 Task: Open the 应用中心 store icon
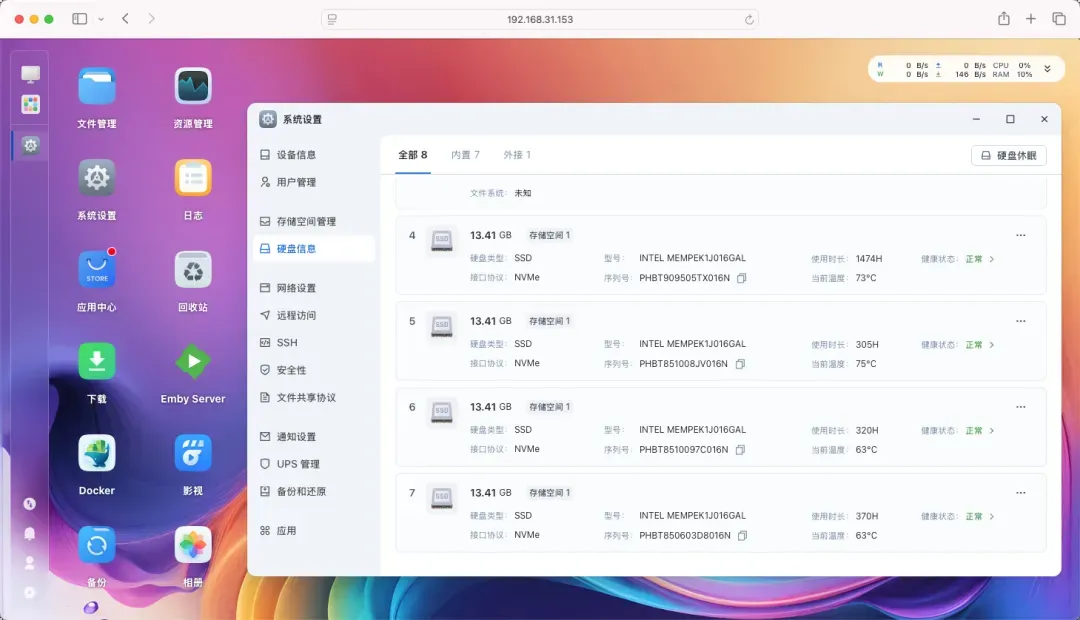(x=97, y=269)
